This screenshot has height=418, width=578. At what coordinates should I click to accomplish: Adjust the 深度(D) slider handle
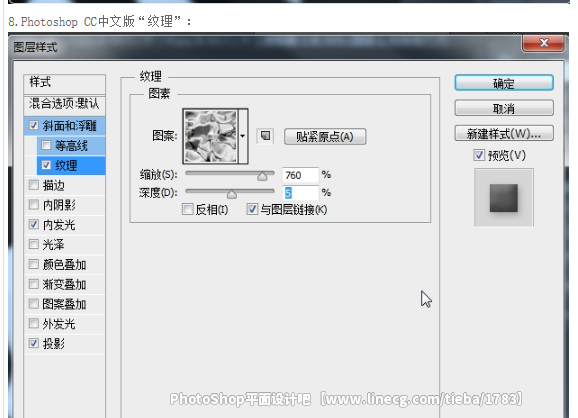pyautogui.click(x=231, y=194)
